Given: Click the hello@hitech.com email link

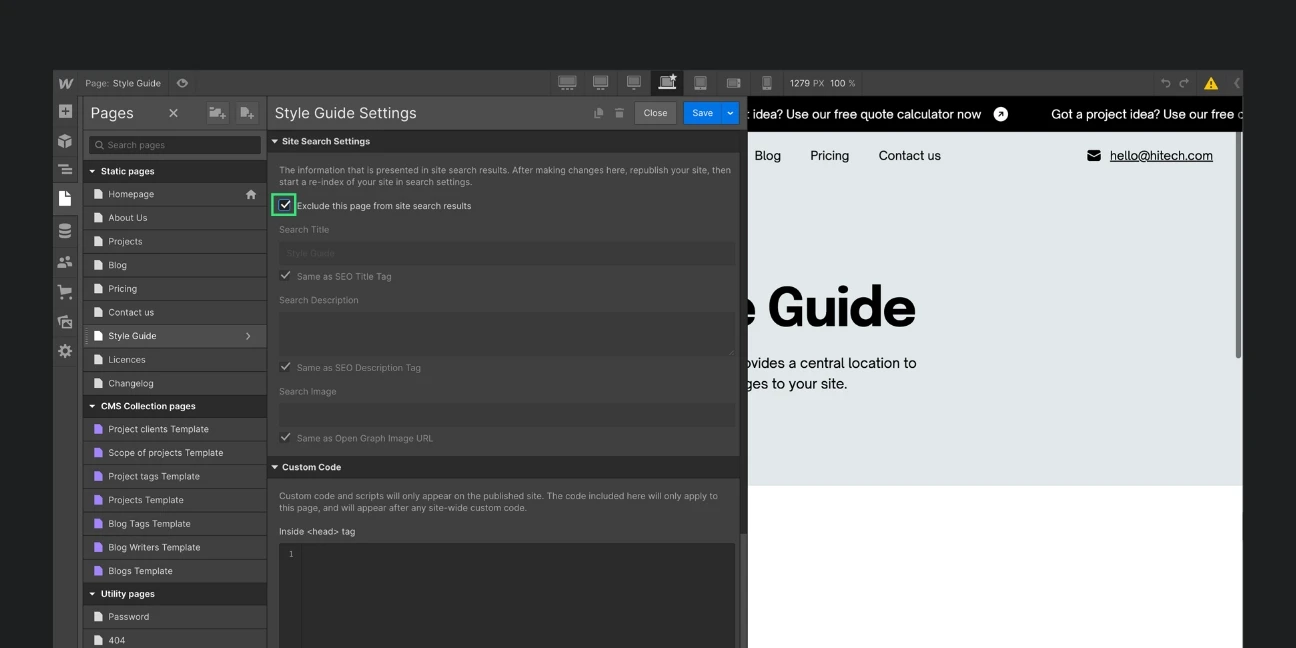Looking at the screenshot, I should (x=1161, y=156).
